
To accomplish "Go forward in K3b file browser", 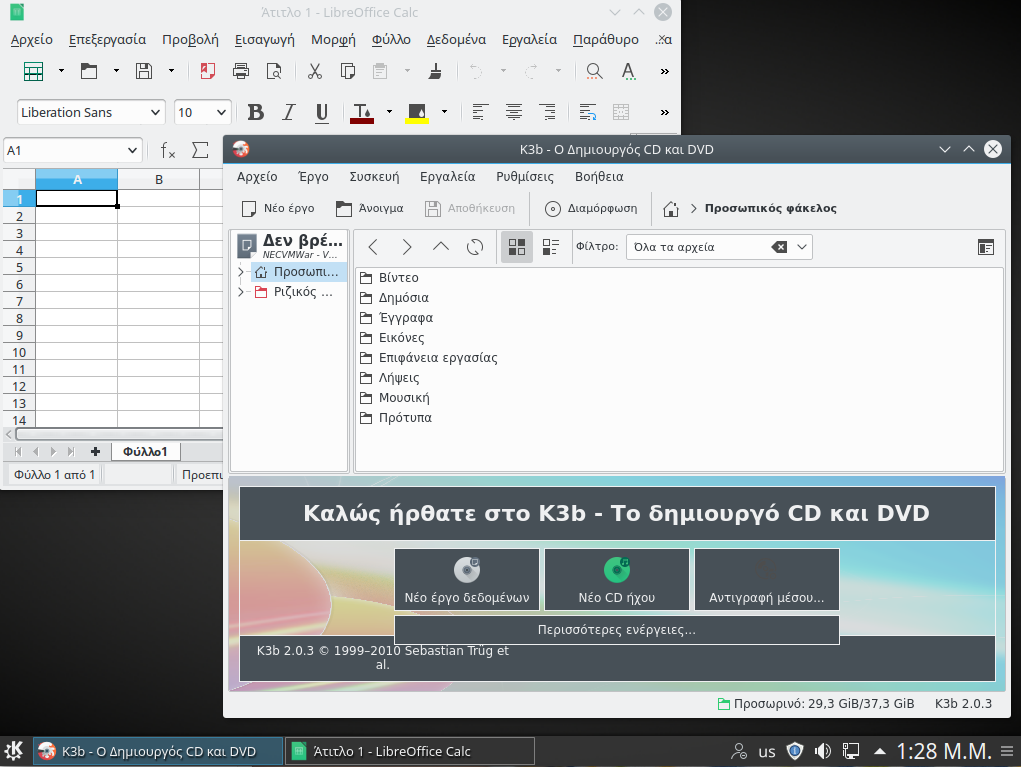I will click(407, 247).
